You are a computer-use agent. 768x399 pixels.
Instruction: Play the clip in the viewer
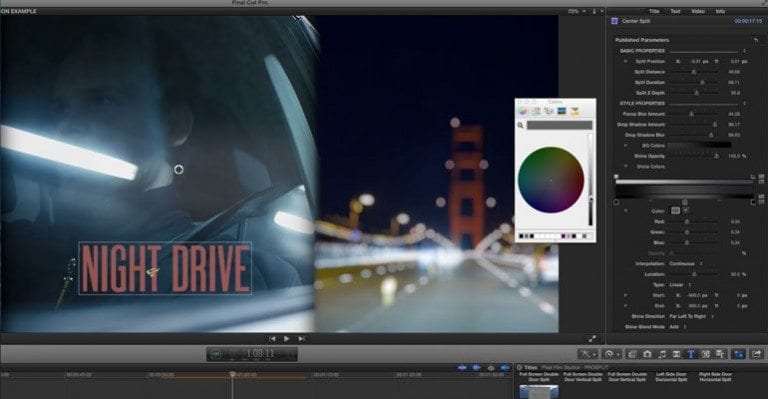[x=287, y=339]
